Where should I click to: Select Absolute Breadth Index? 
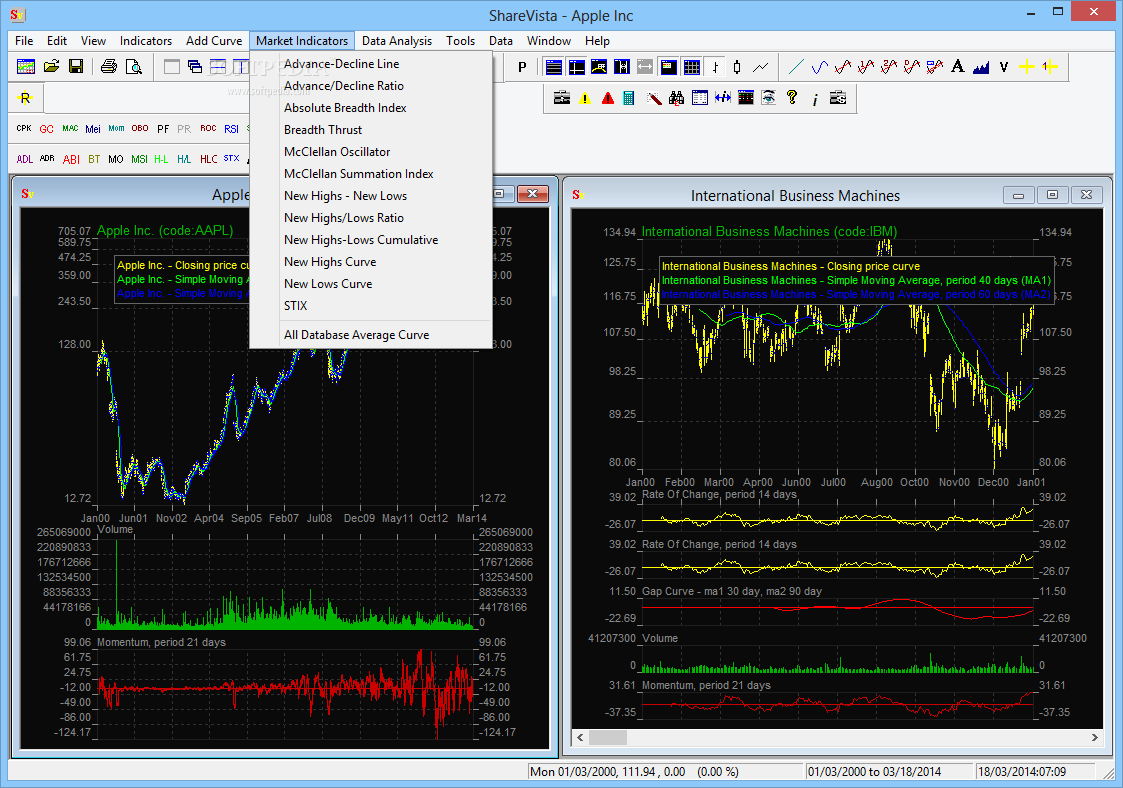point(371,107)
